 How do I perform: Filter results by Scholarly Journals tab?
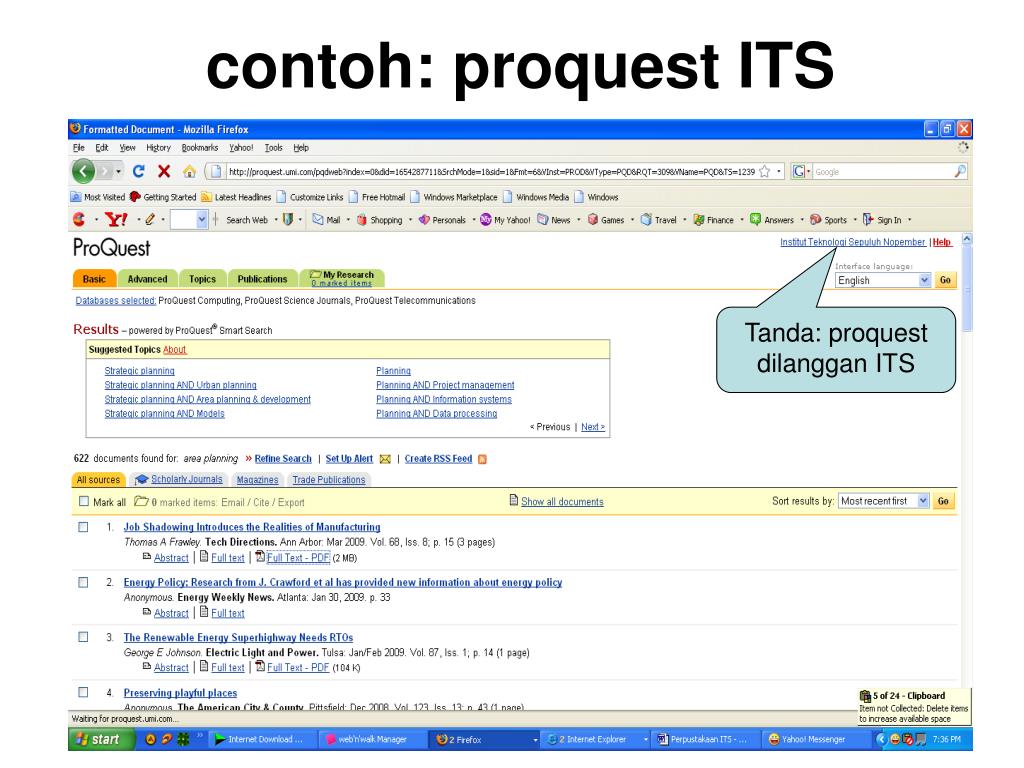178,479
